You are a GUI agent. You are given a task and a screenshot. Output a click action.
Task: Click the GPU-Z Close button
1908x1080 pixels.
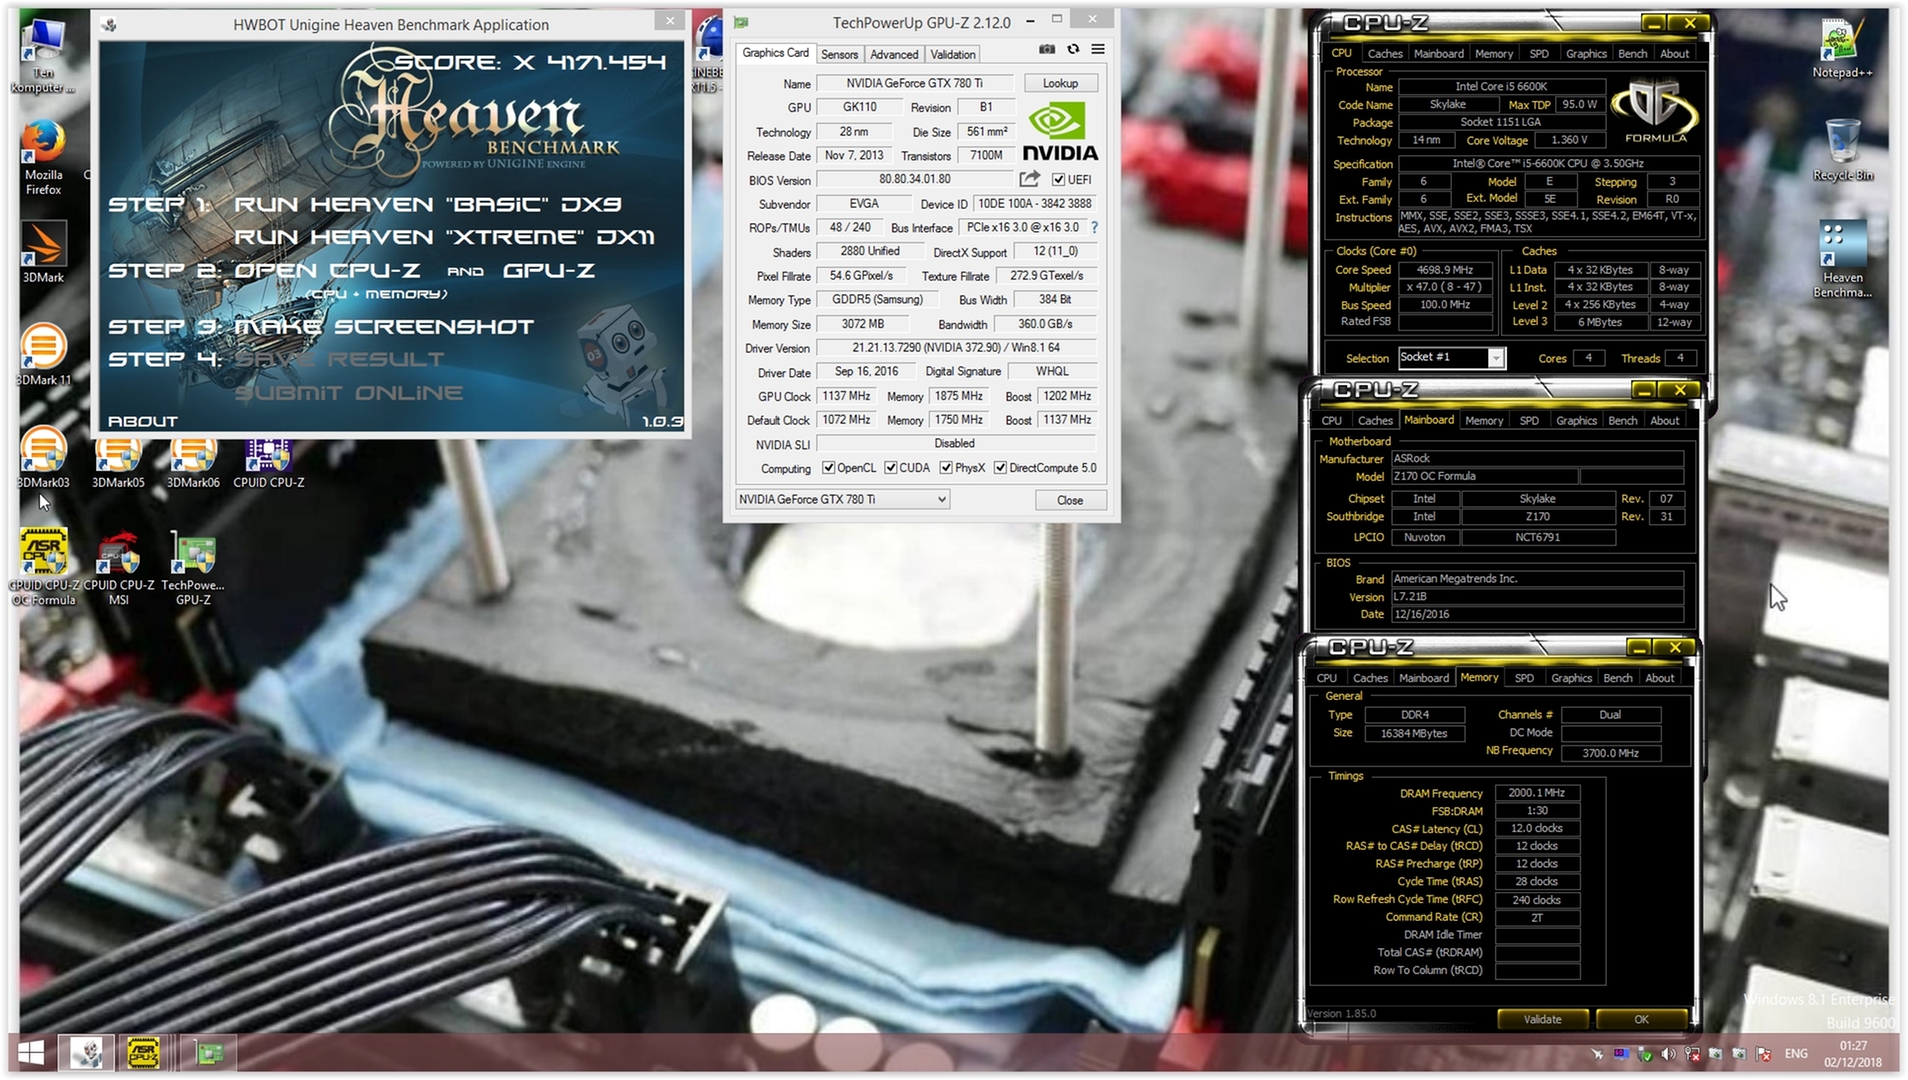[x=1069, y=500]
